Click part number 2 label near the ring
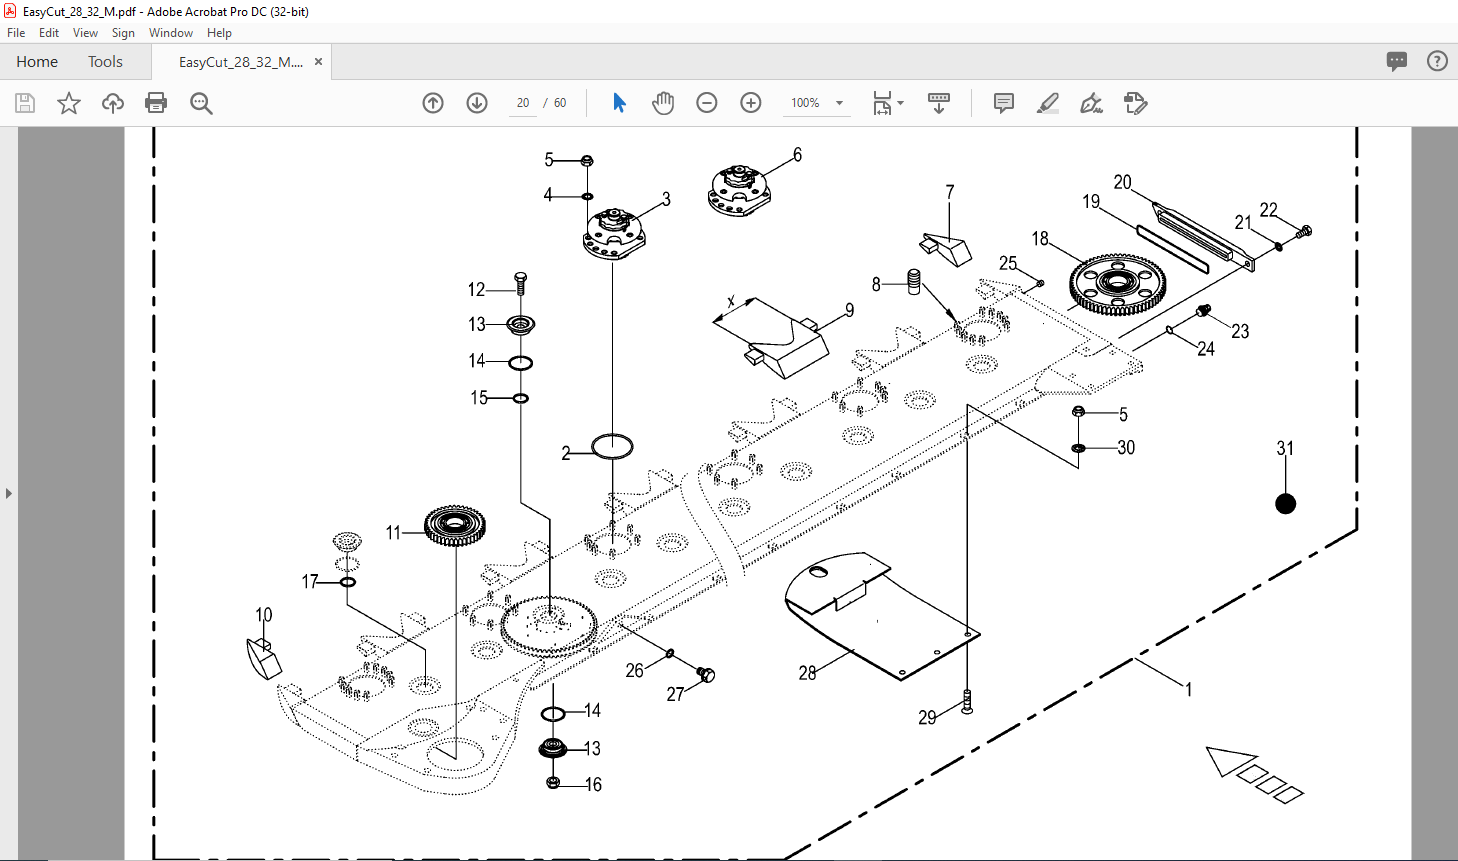Image resolution: width=1458 pixels, height=861 pixels. pyautogui.click(x=566, y=454)
